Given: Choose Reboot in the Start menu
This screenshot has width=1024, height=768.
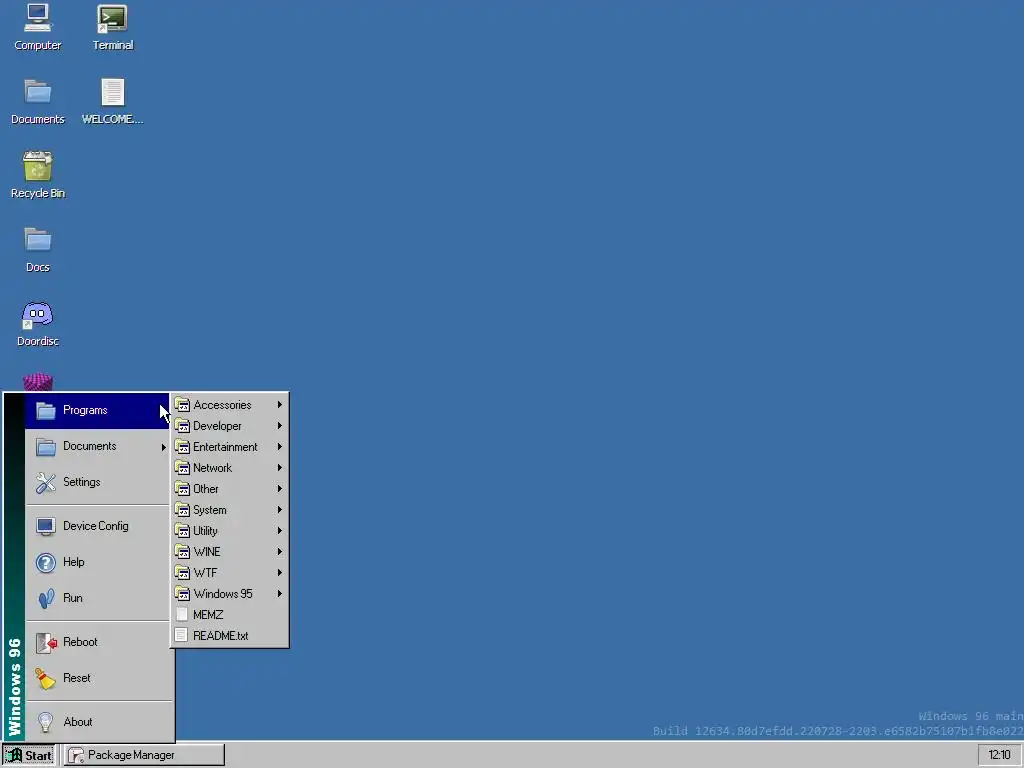Looking at the screenshot, I should pos(97,643).
